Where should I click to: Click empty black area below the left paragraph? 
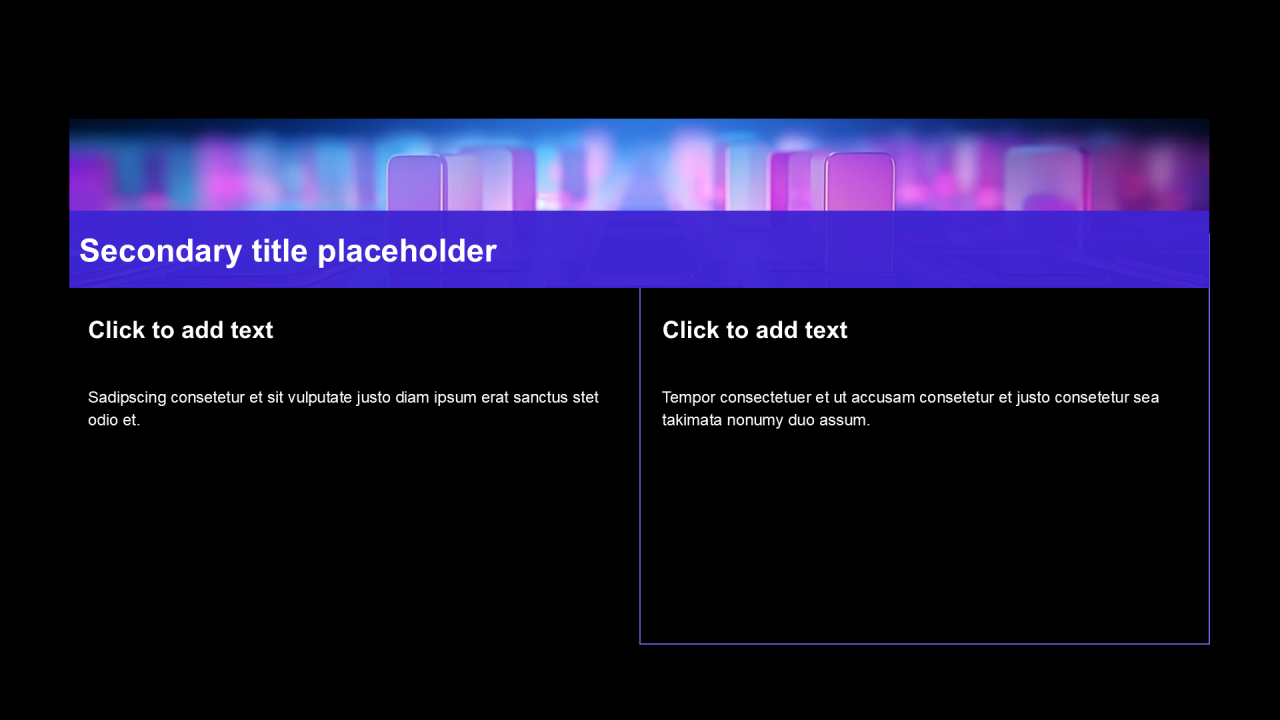350,540
